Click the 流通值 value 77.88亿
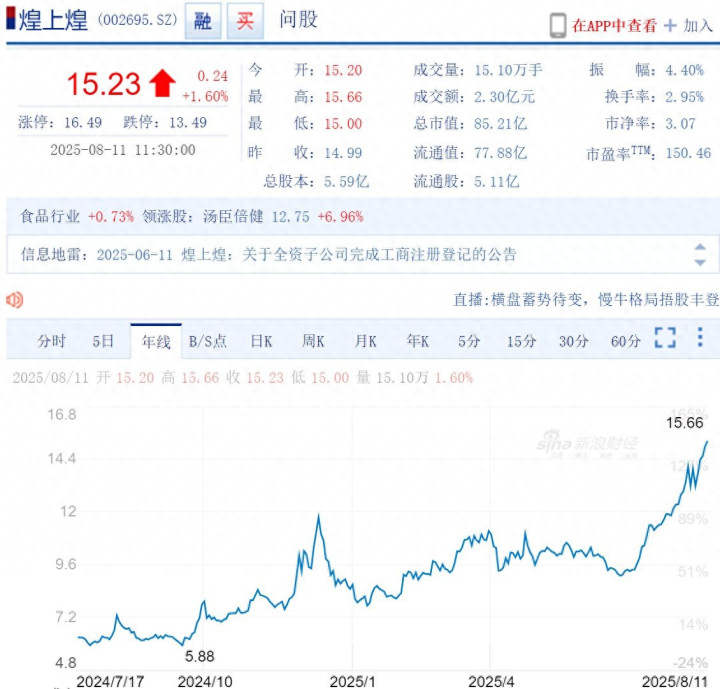This screenshot has width=720, height=689. (501, 153)
